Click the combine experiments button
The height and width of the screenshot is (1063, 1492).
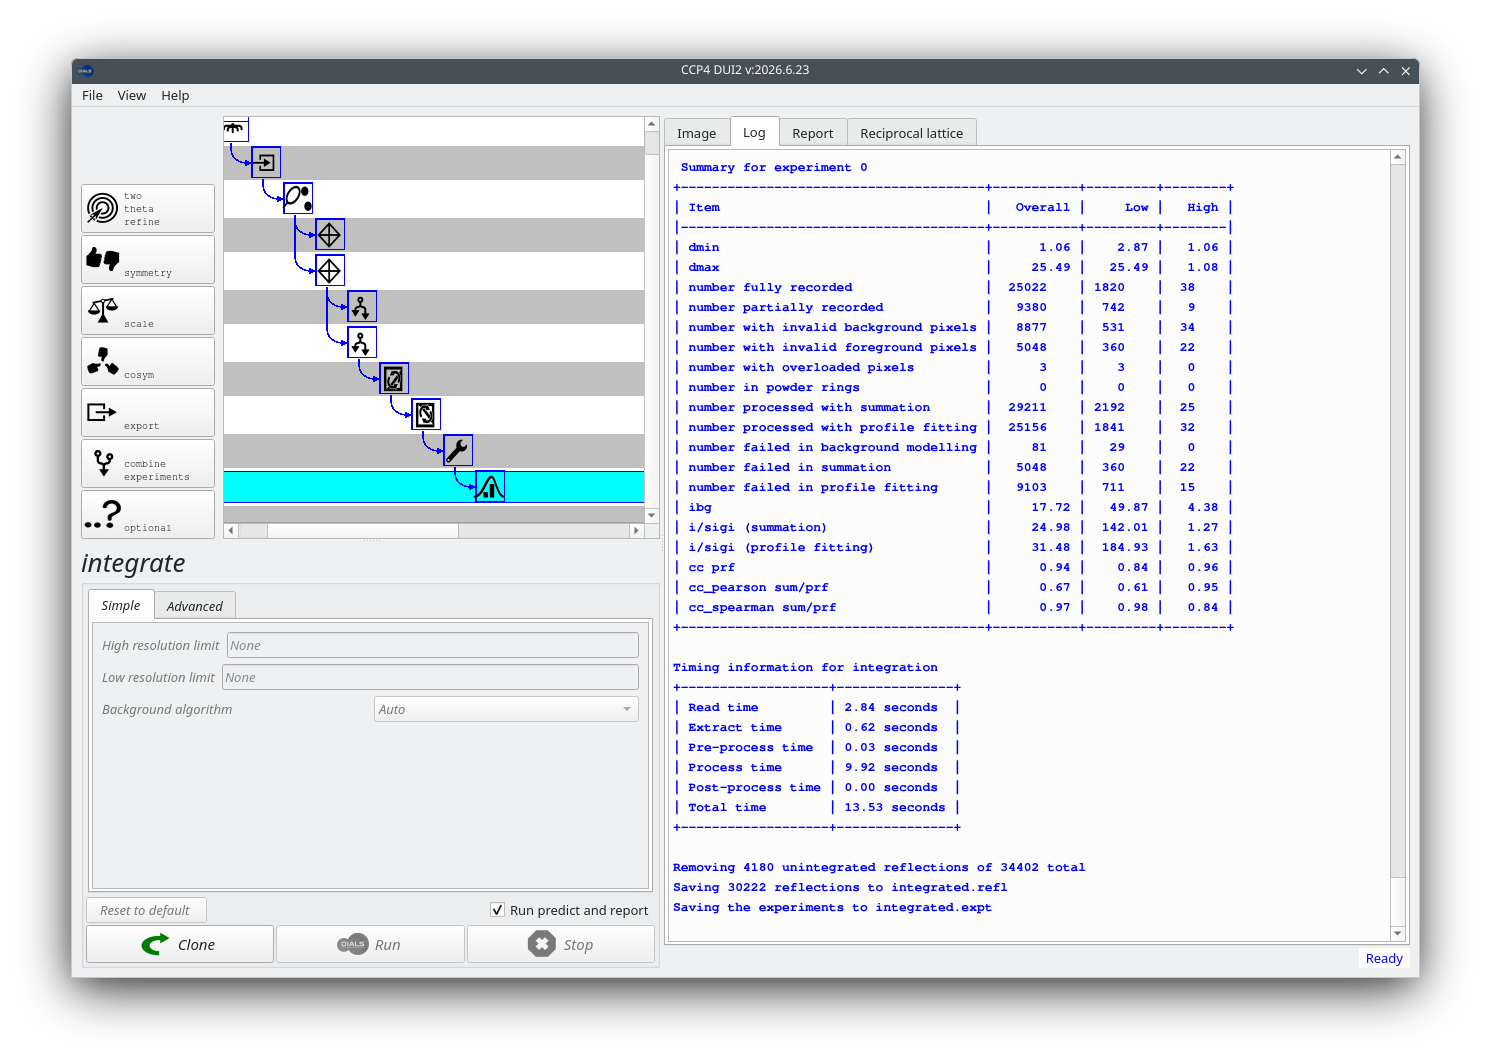148,463
